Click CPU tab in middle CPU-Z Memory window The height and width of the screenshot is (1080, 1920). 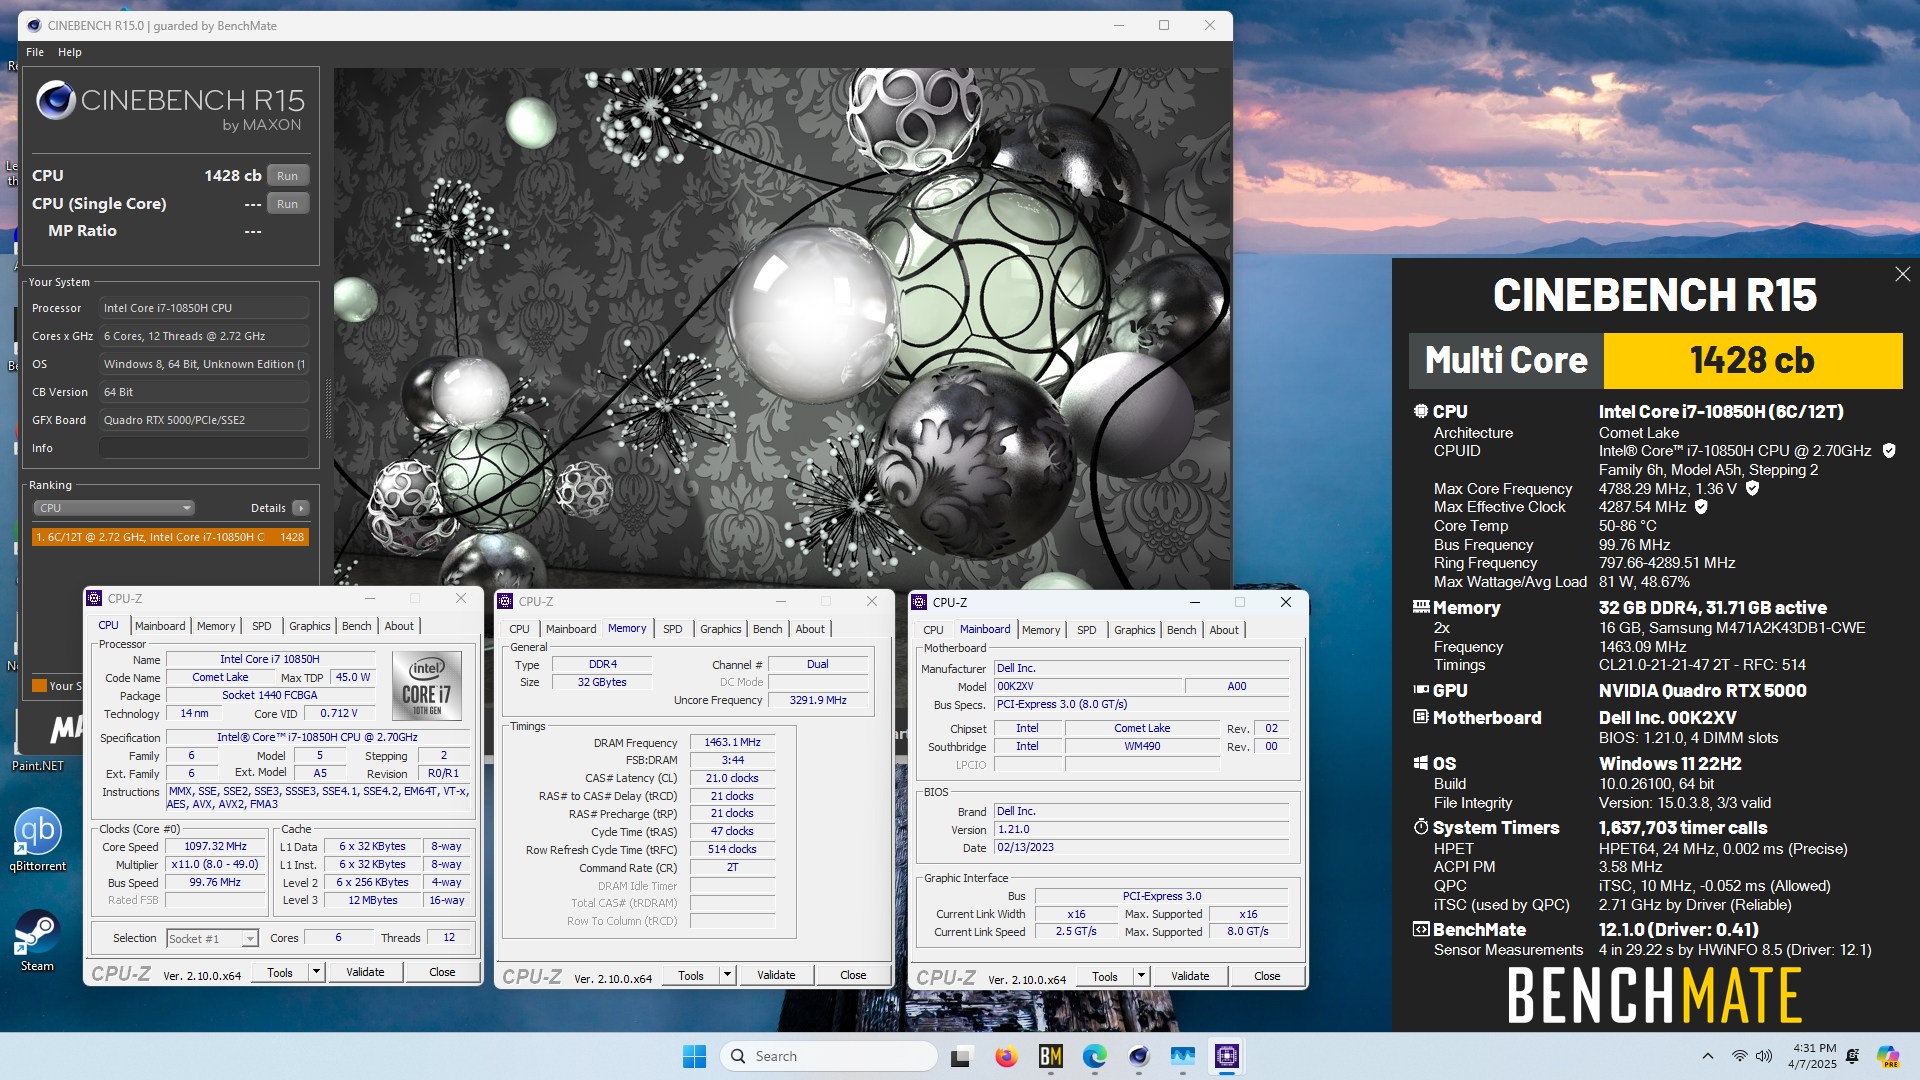pos(519,629)
